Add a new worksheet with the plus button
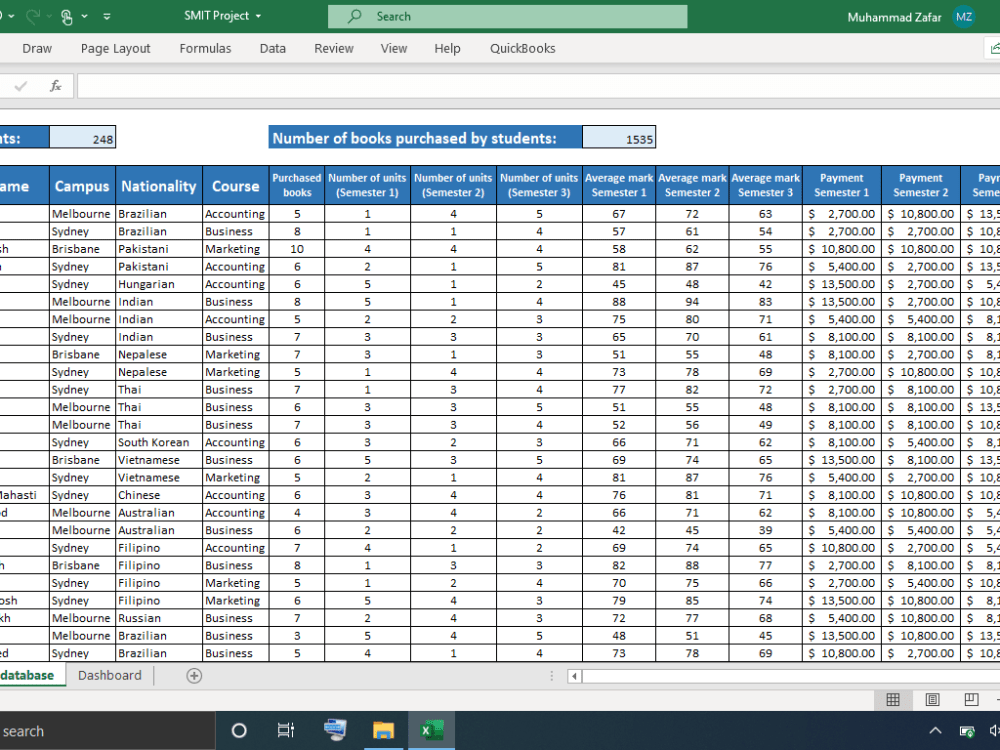Screen dimensions: 1000x750 point(193,675)
